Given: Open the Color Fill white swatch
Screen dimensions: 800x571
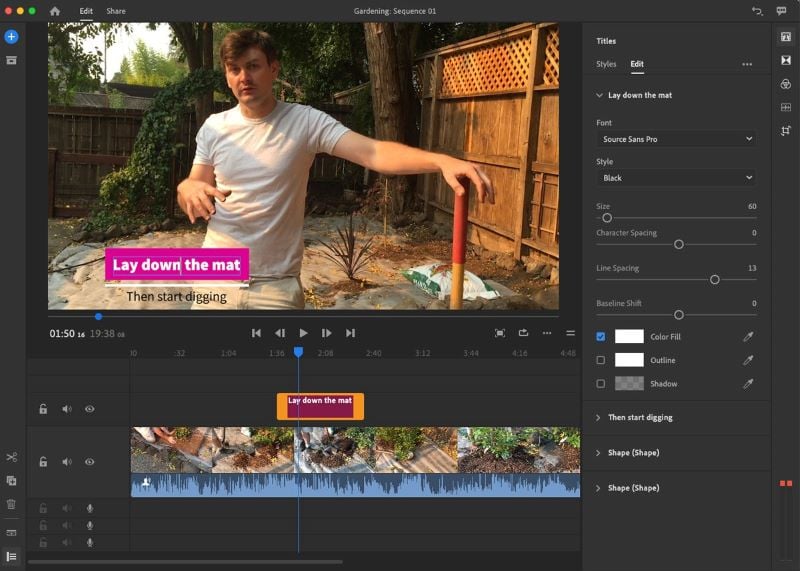Looking at the screenshot, I should point(629,336).
